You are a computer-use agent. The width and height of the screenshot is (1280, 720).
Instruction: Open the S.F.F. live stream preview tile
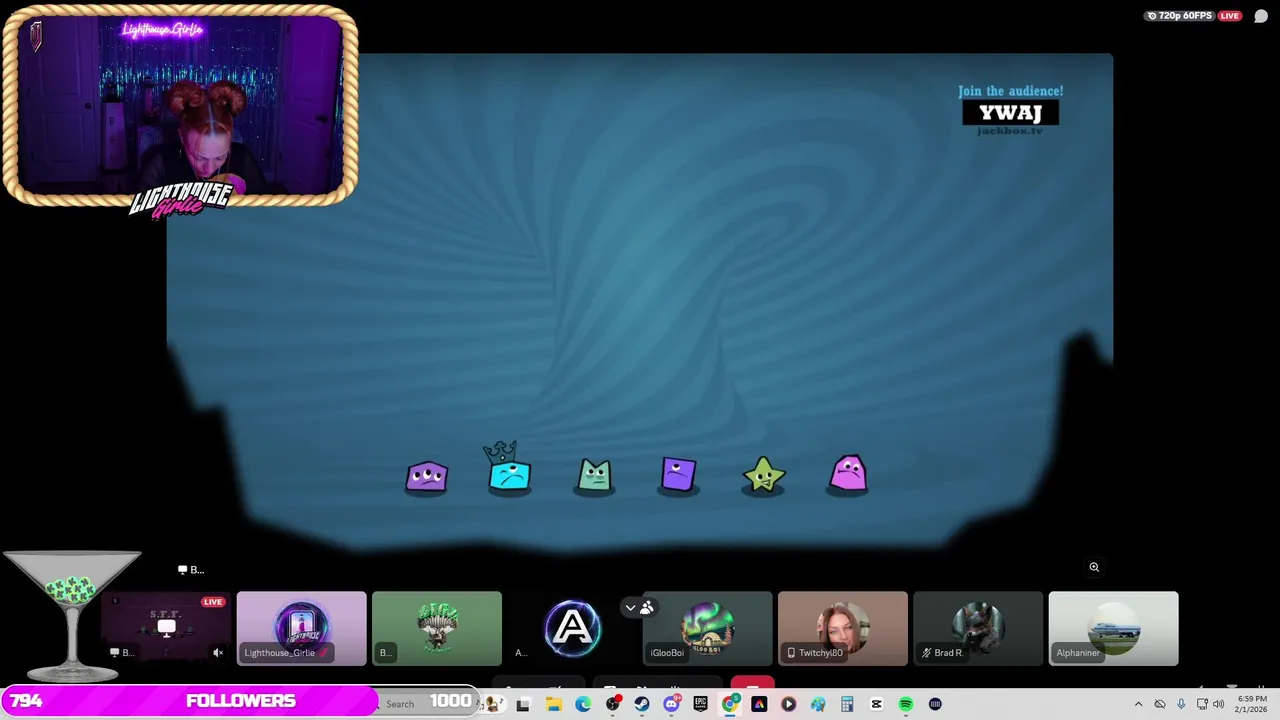coord(166,628)
